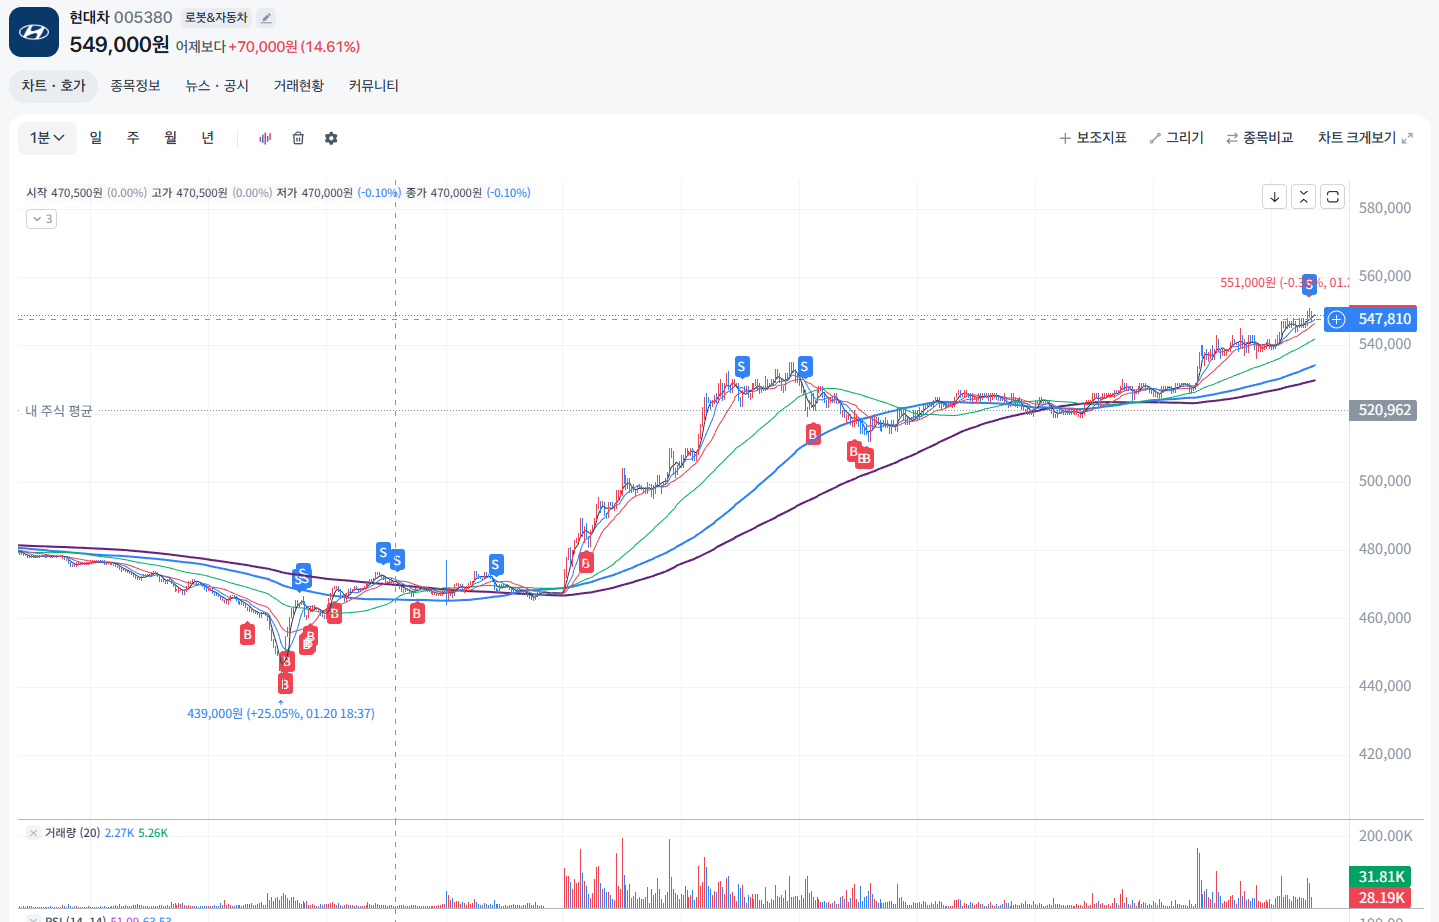
Task: Switch to the 차트 · 호가 tab
Action: pos(54,86)
